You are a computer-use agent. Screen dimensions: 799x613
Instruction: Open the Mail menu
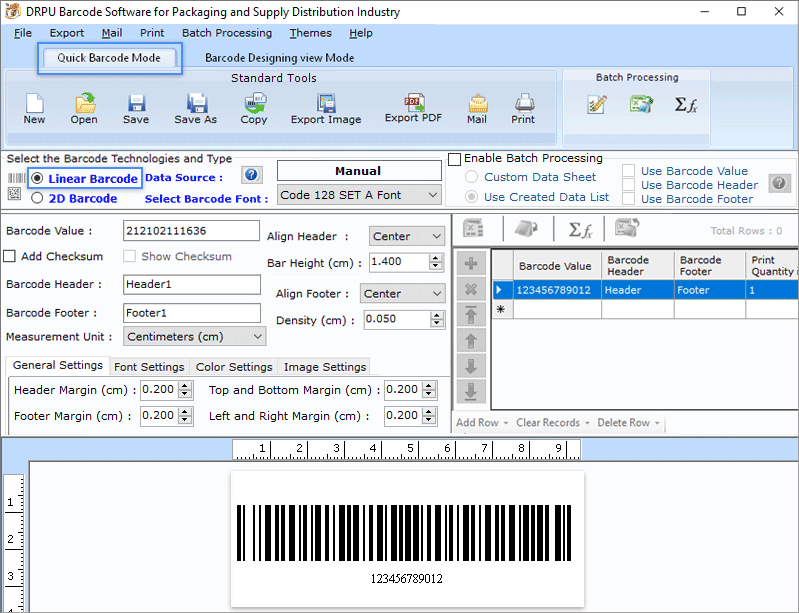[x=112, y=33]
